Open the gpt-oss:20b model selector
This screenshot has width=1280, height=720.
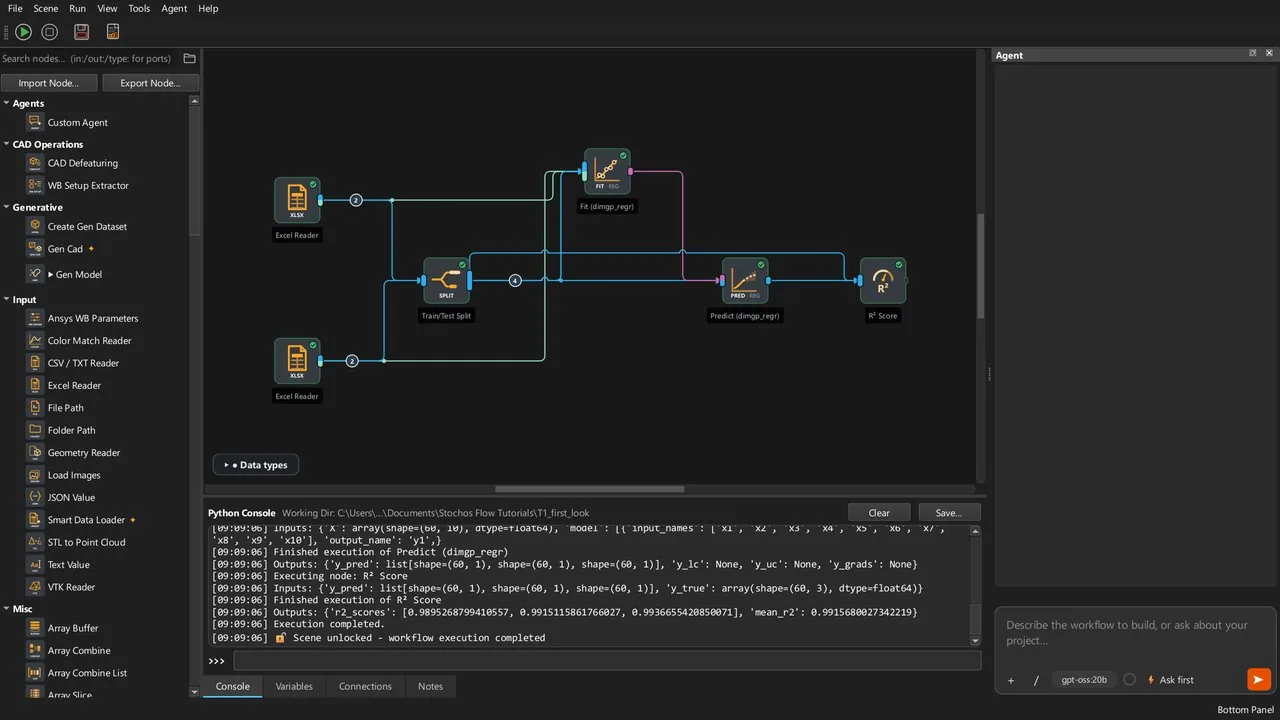pos(1084,679)
